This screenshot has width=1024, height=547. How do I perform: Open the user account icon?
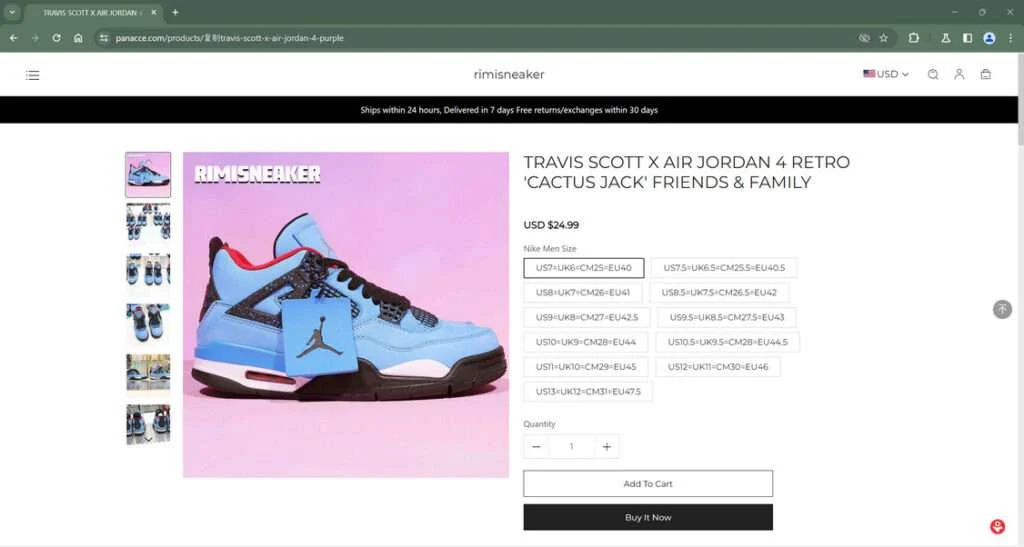(x=959, y=74)
